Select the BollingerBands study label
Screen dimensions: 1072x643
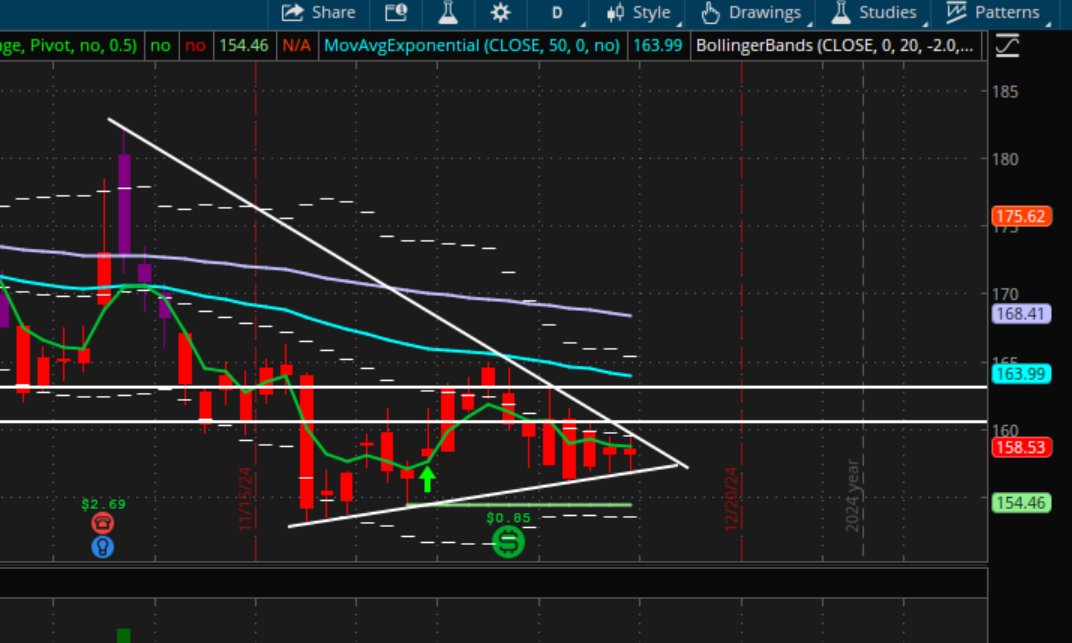(834, 46)
